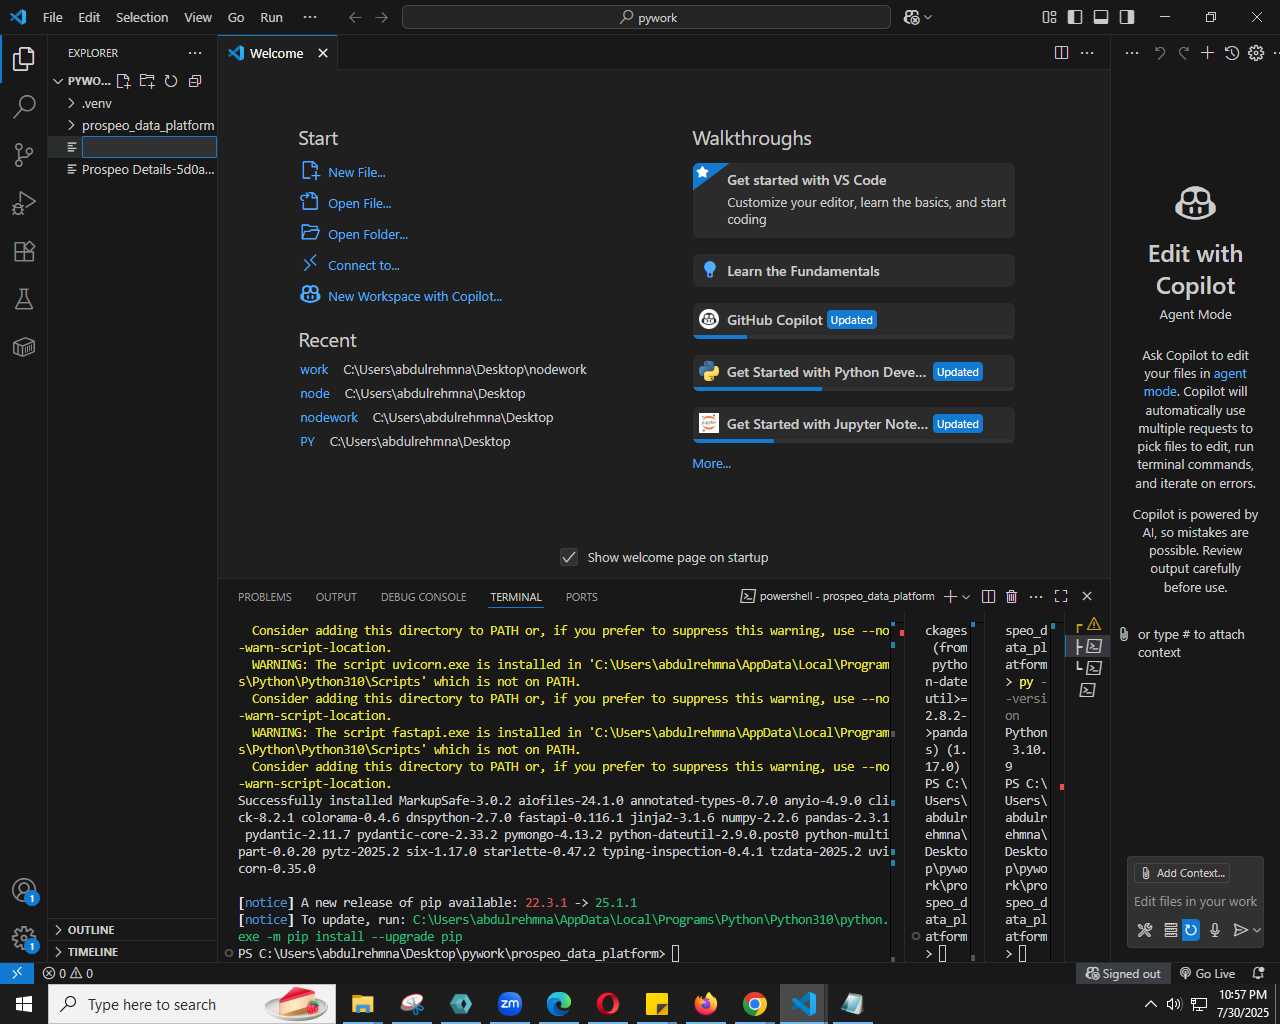Open the new terminal launch profile dropdown

[966, 597]
